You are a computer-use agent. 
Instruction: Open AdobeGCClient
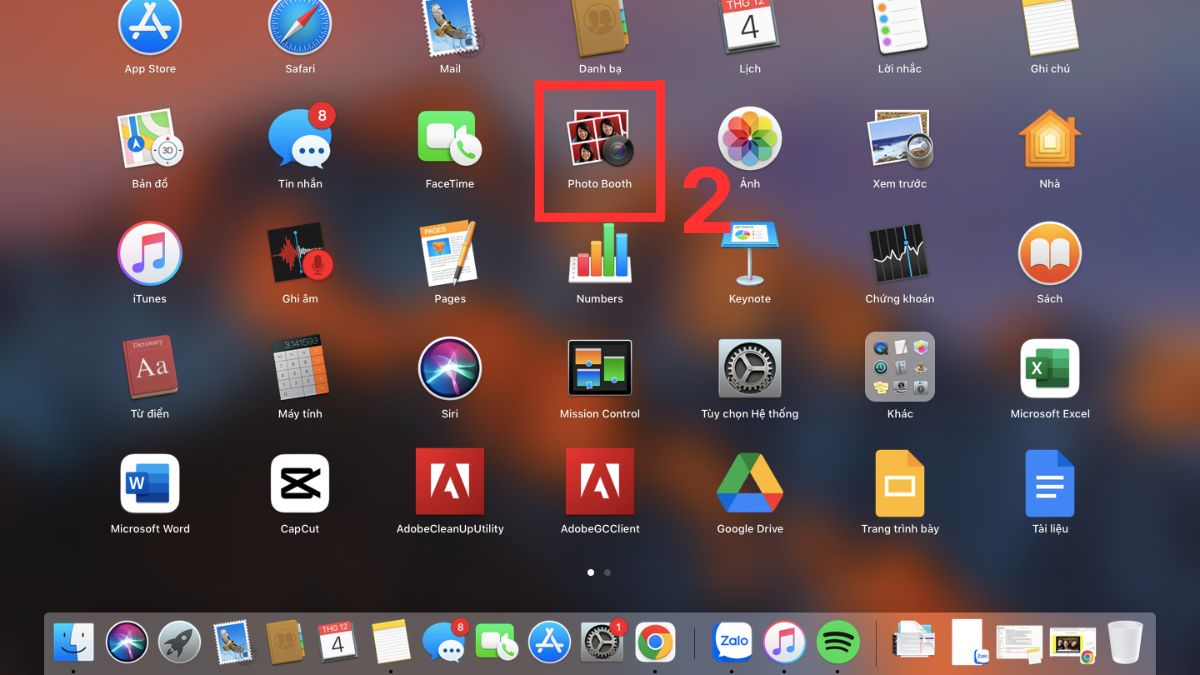(600, 481)
